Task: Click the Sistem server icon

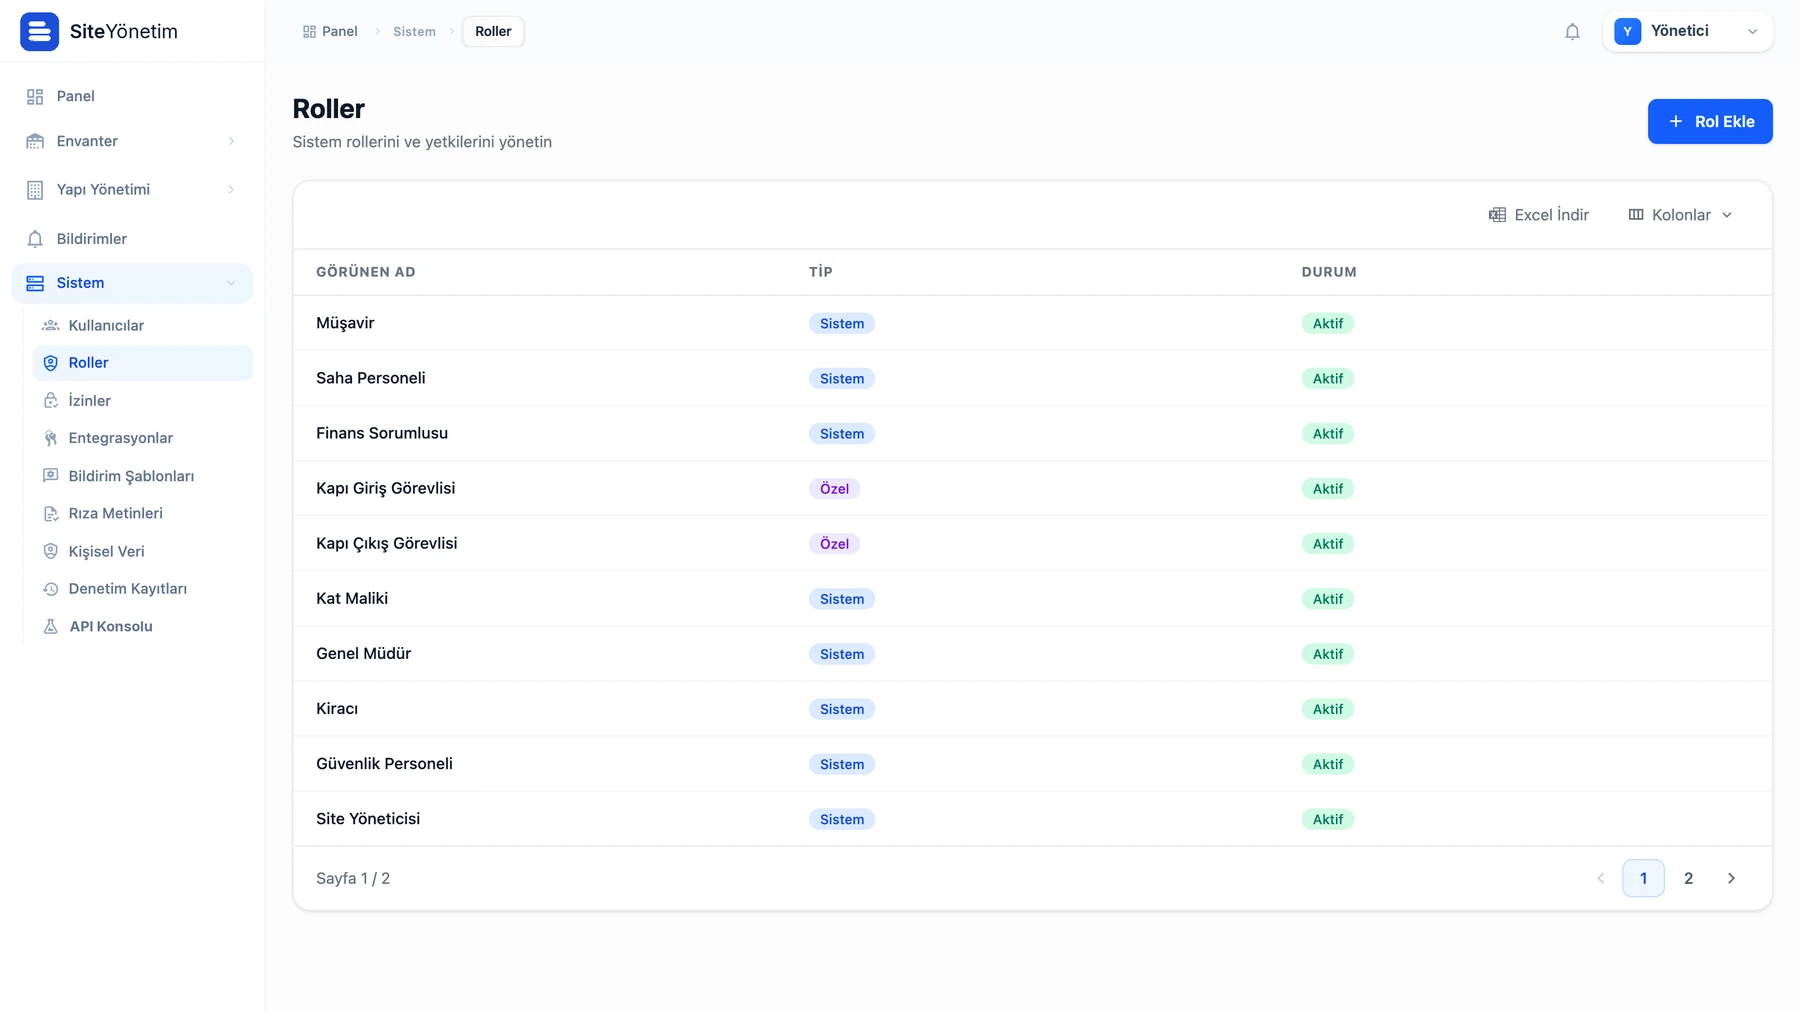Action: click(35, 283)
